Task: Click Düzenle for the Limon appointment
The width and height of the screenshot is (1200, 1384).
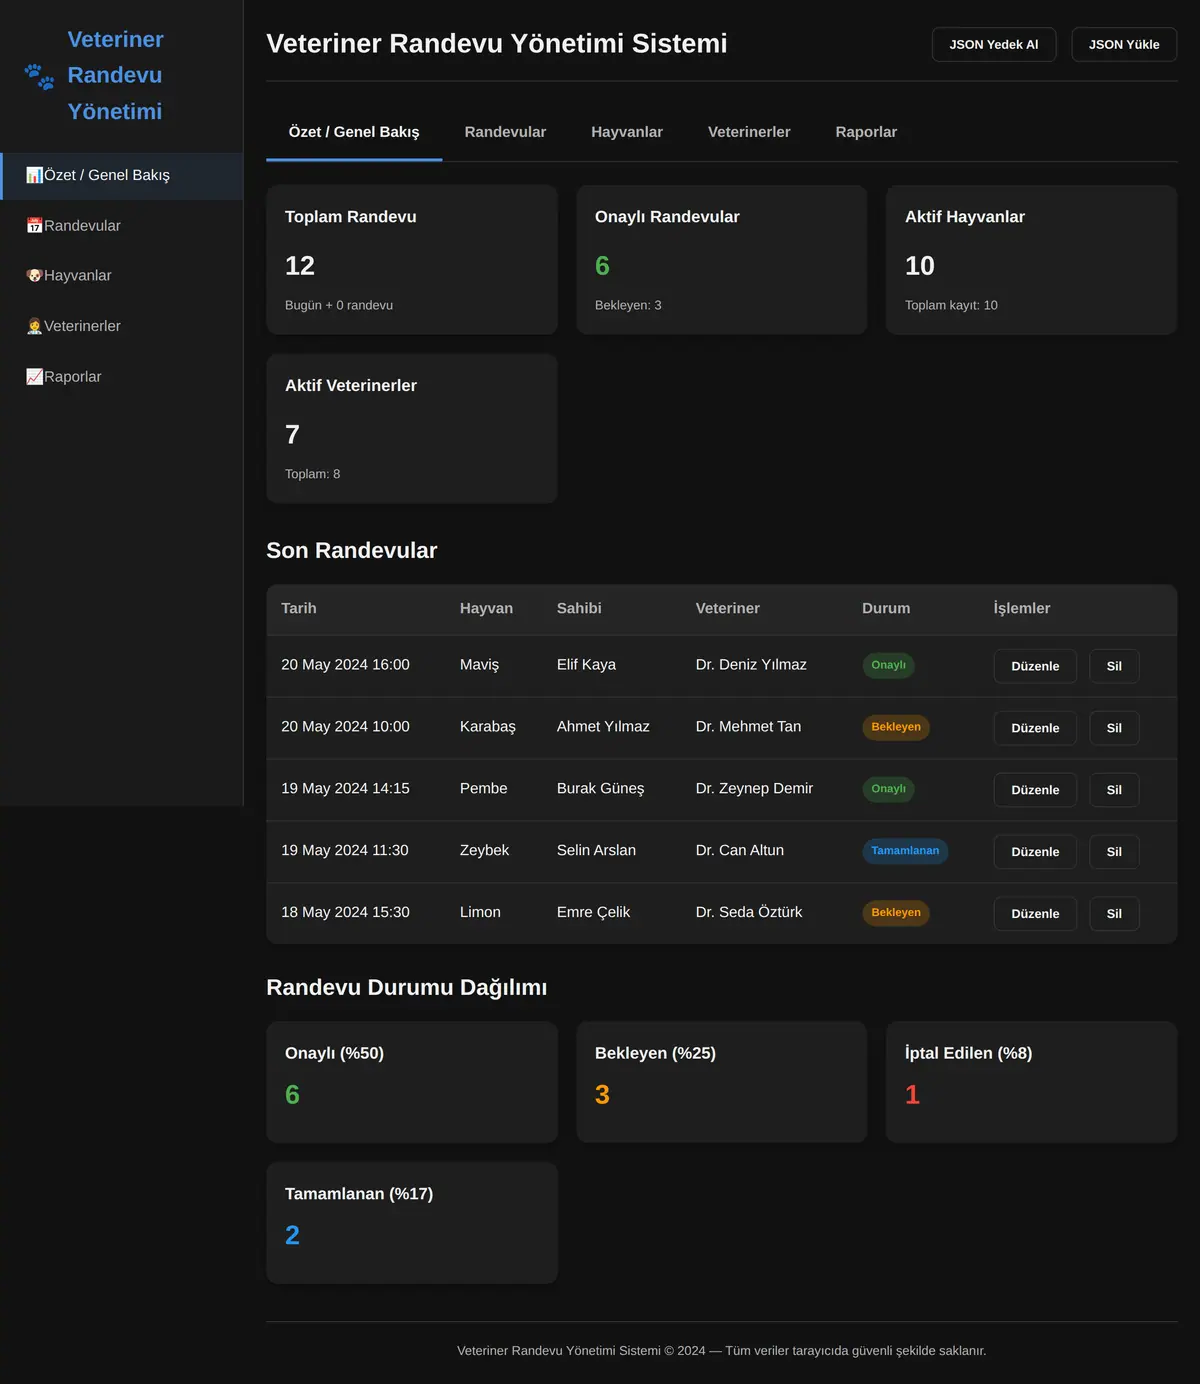Action: point(1035,914)
